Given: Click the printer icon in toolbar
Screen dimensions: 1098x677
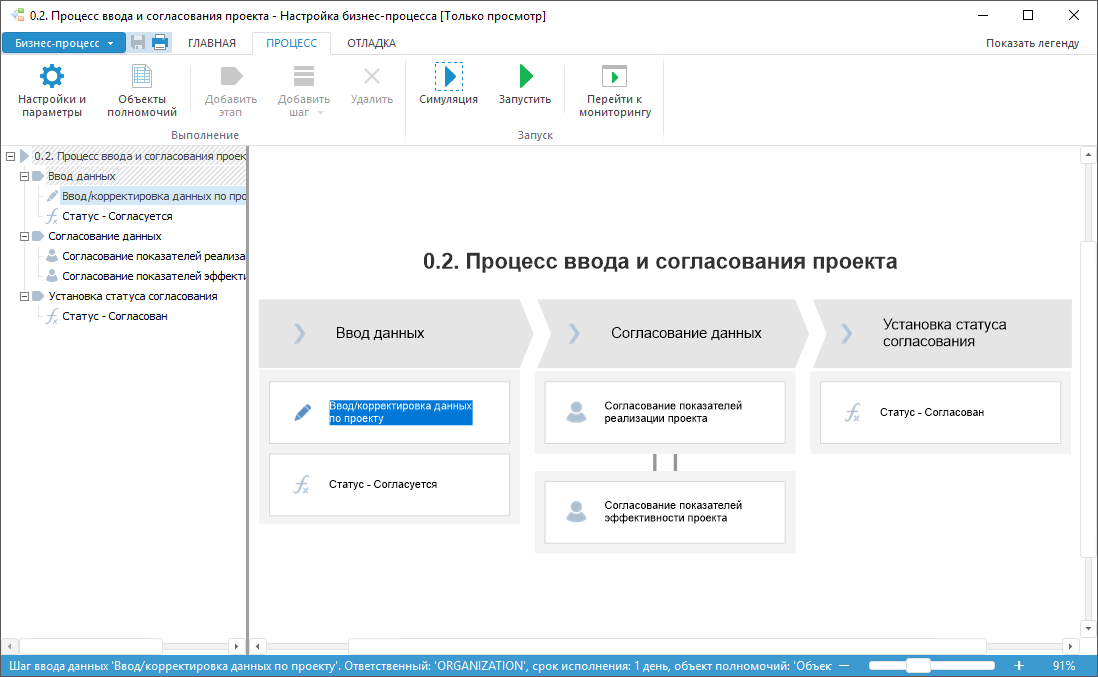Looking at the screenshot, I should [160, 43].
